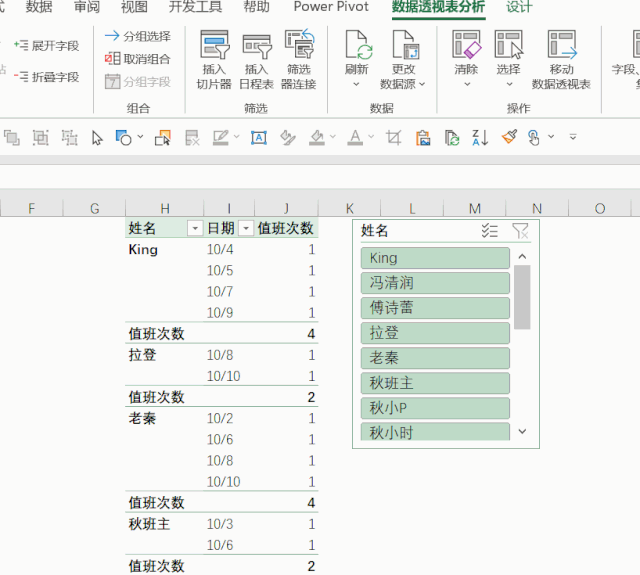Toggle 冯清润 item in slicer
640x575 pixels.
coord(435,283)
